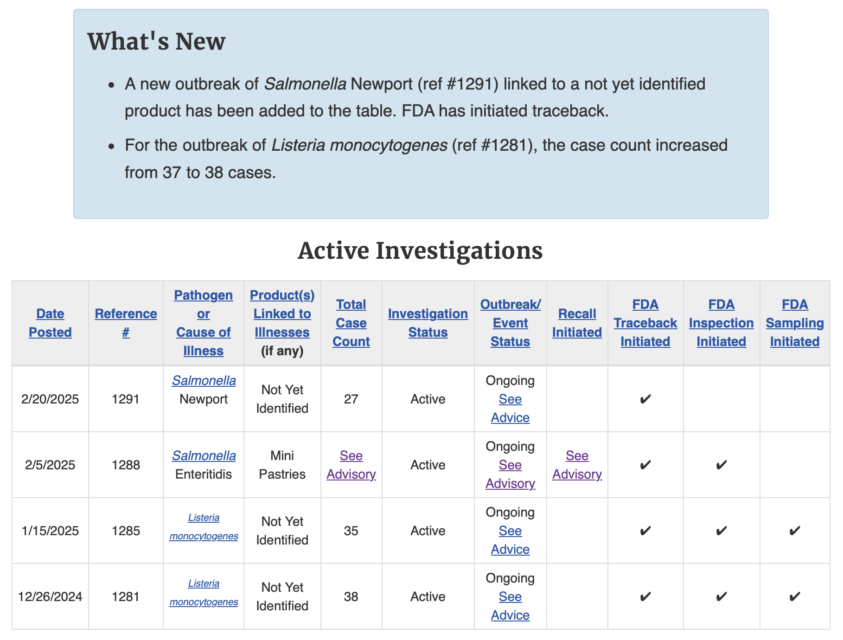
Task: Open See Advisory in outbreak status for 1288
Action: [510, 474]
